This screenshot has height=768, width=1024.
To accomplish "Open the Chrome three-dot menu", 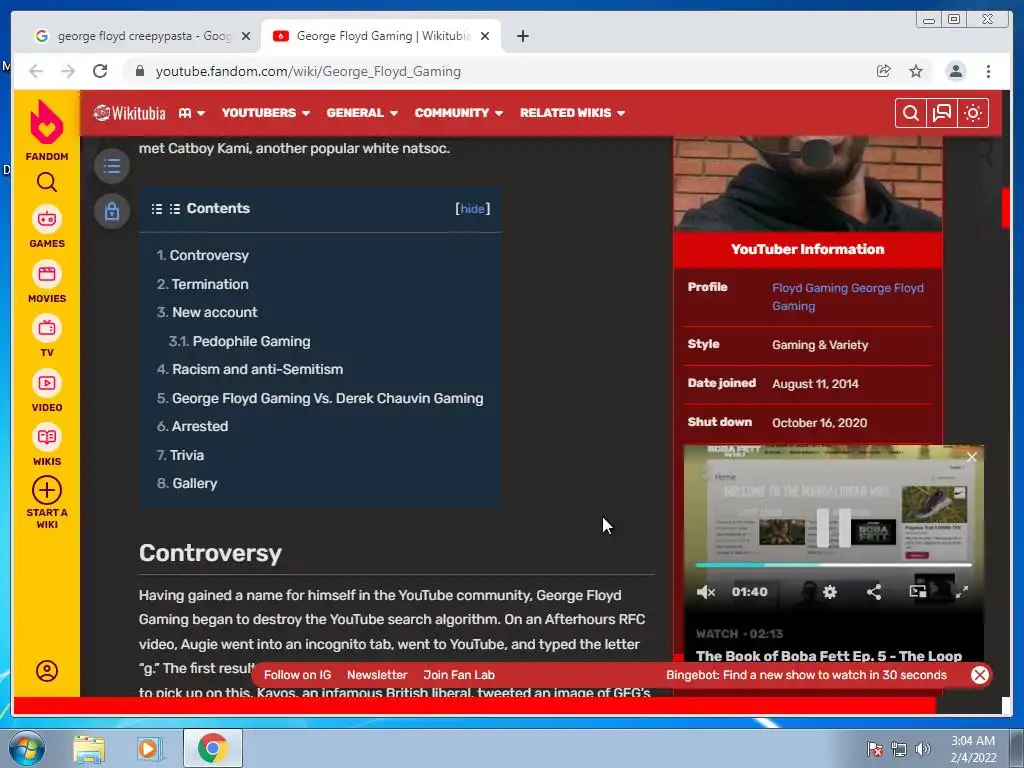I will 988,71.
